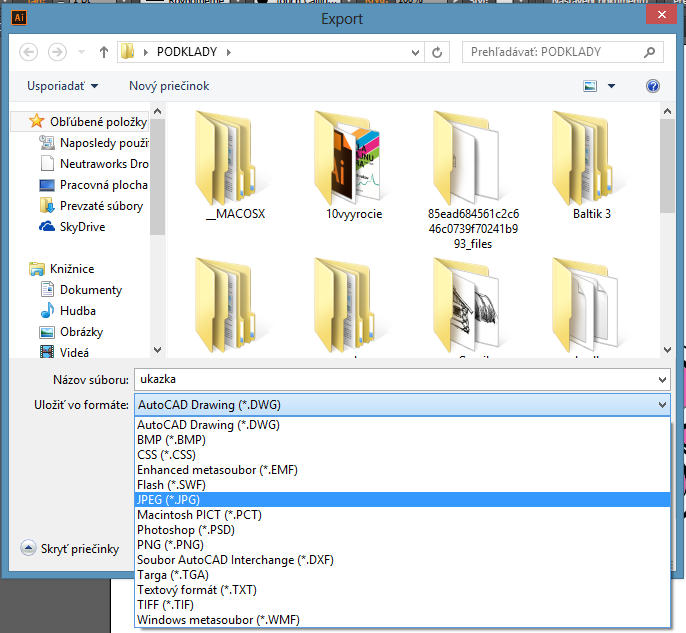Click the Up one level arrow icon
686x633 pixels.
[104, 51]
